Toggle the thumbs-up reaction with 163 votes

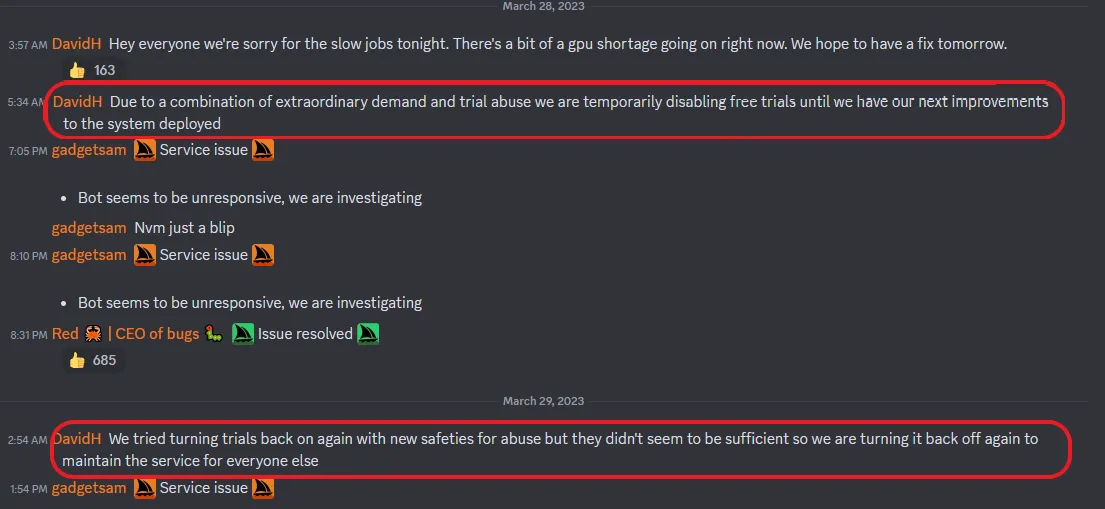coord(92,70)
